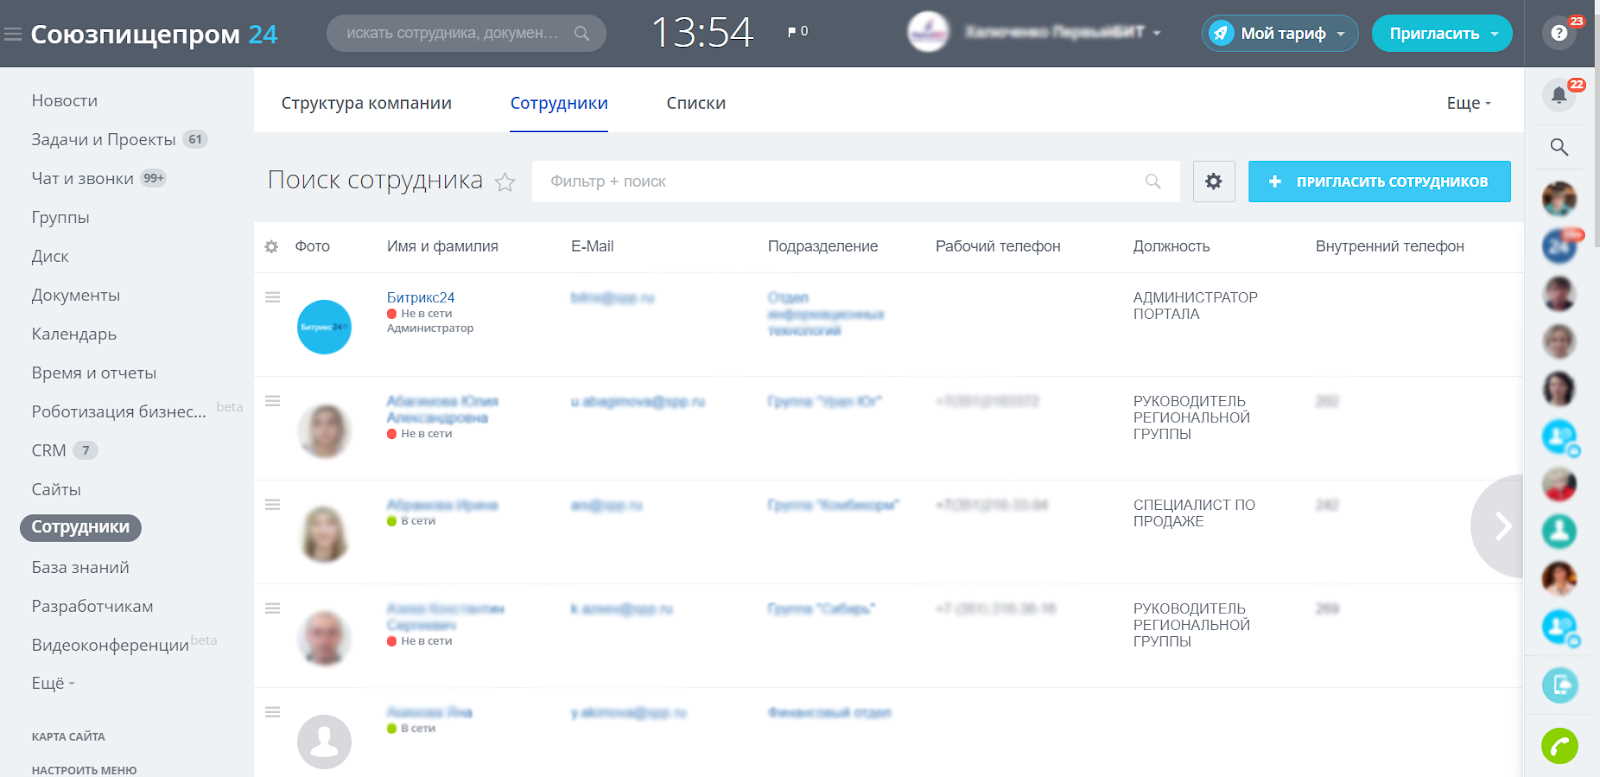Open CRM in the left menu
The image size is (1600, 777).
pos(48,450)
